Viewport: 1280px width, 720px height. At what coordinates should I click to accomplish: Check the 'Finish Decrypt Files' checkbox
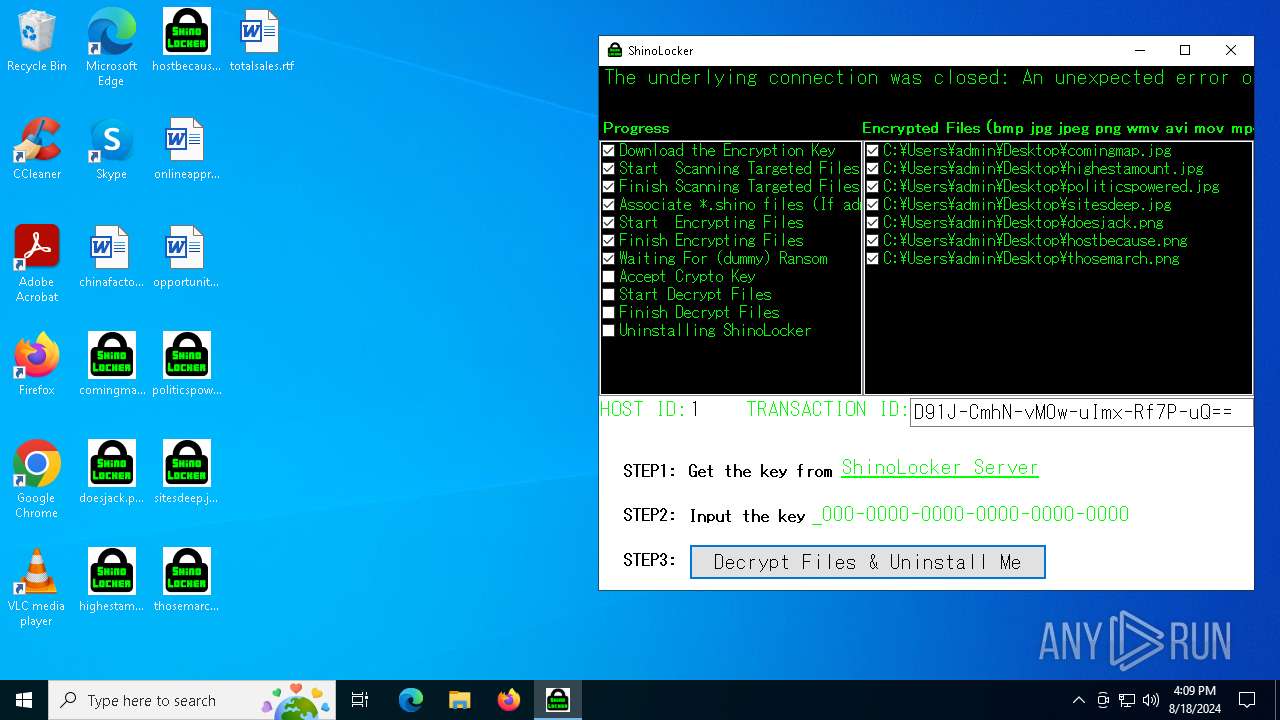(x=608, y=313)
